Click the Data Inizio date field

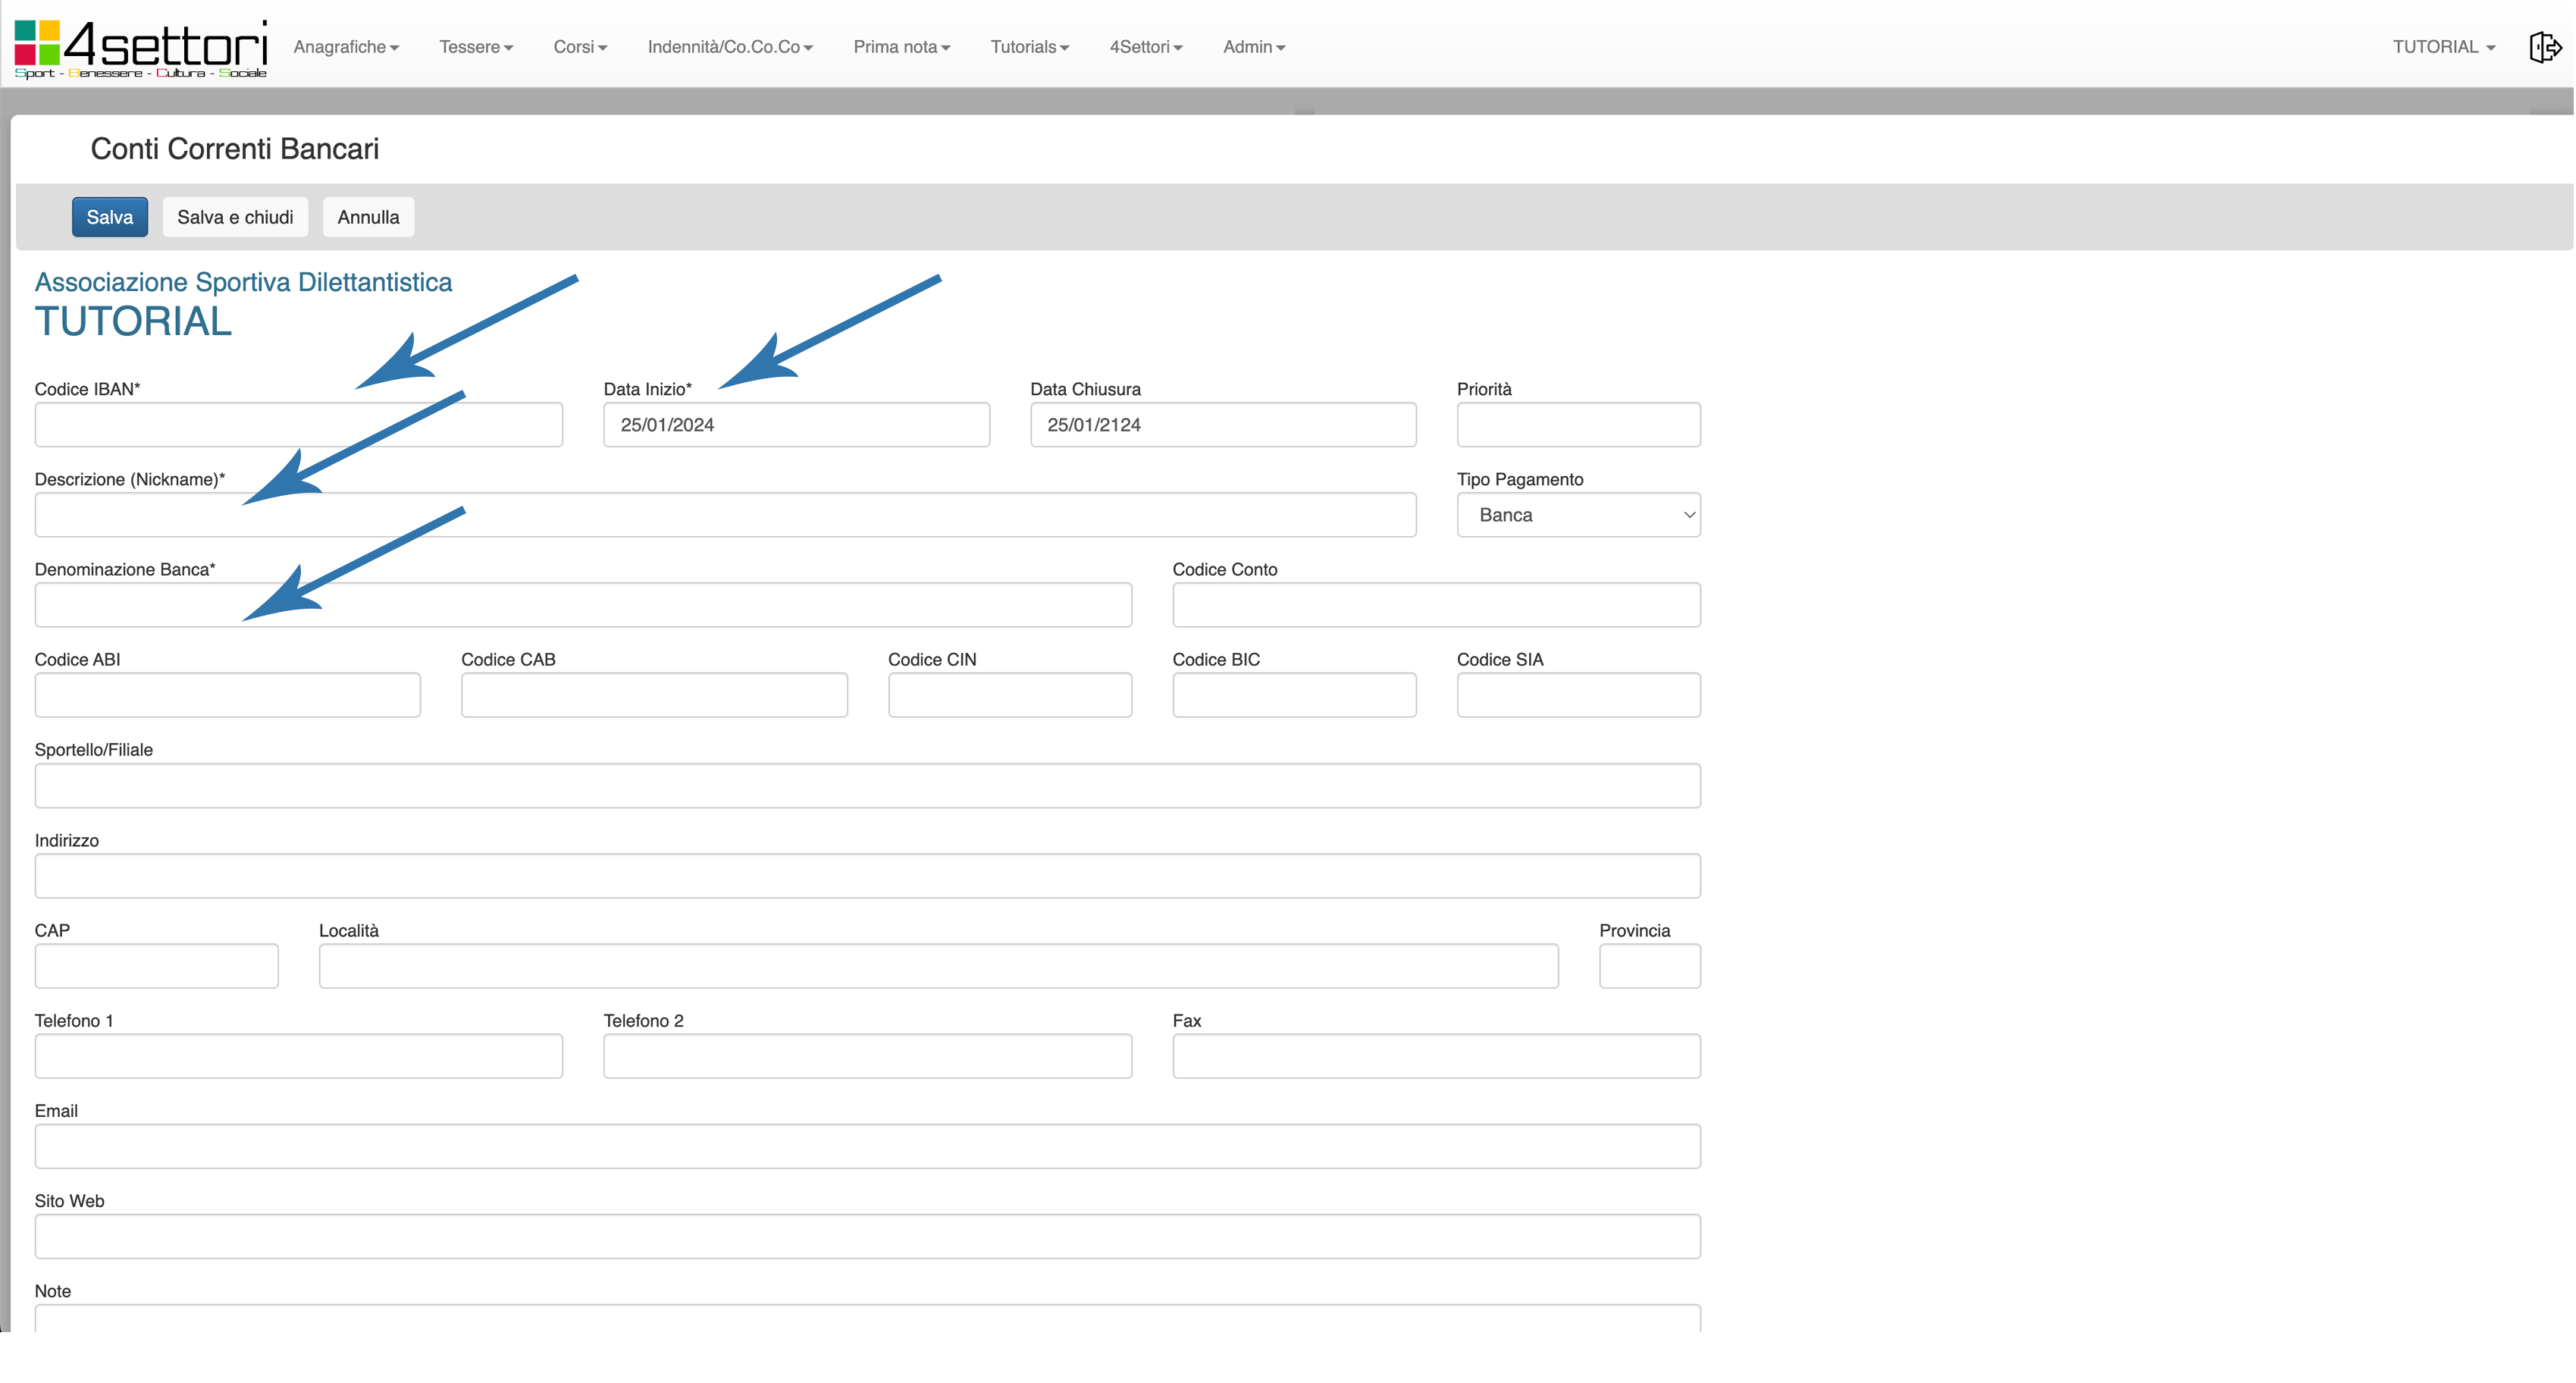click(x=796, y=425)
